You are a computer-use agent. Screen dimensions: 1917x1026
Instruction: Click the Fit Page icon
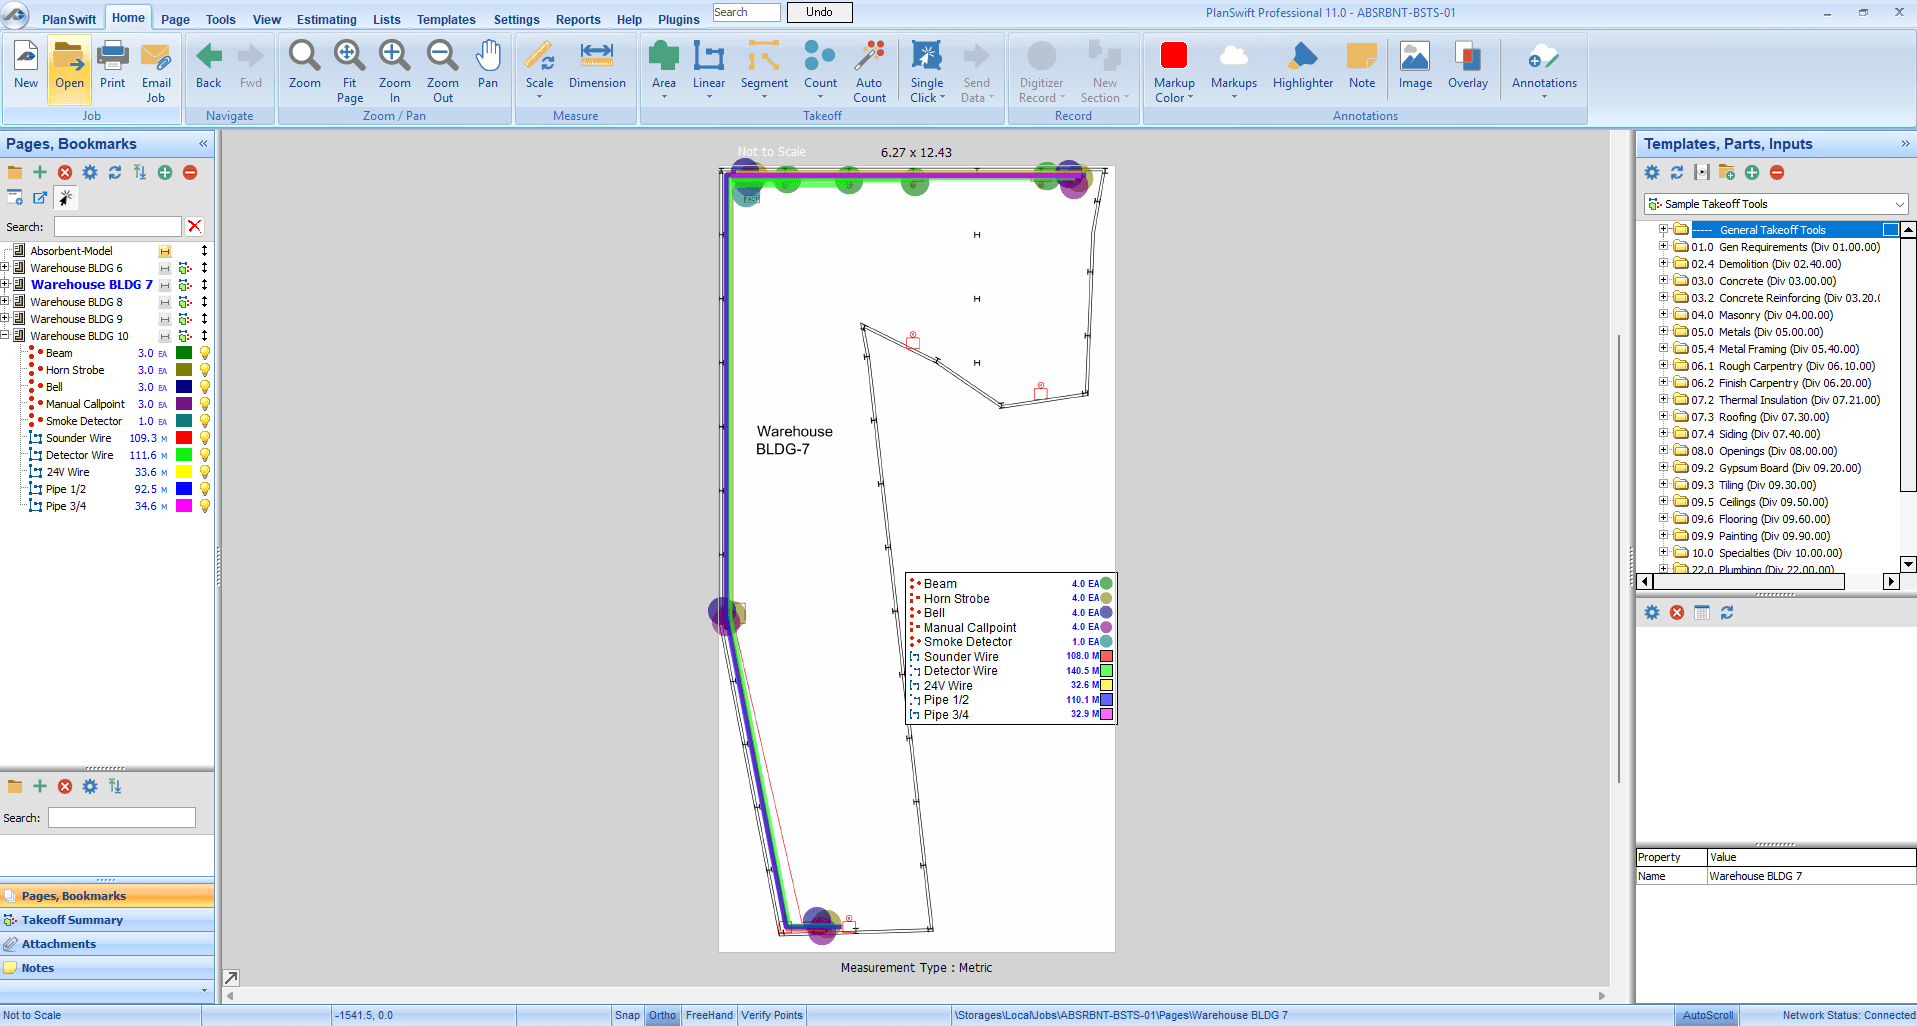click(x=350, y=72)
